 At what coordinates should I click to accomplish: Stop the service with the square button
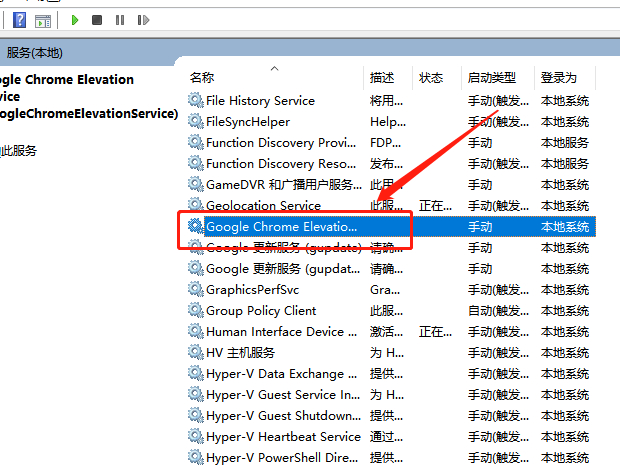97,20
